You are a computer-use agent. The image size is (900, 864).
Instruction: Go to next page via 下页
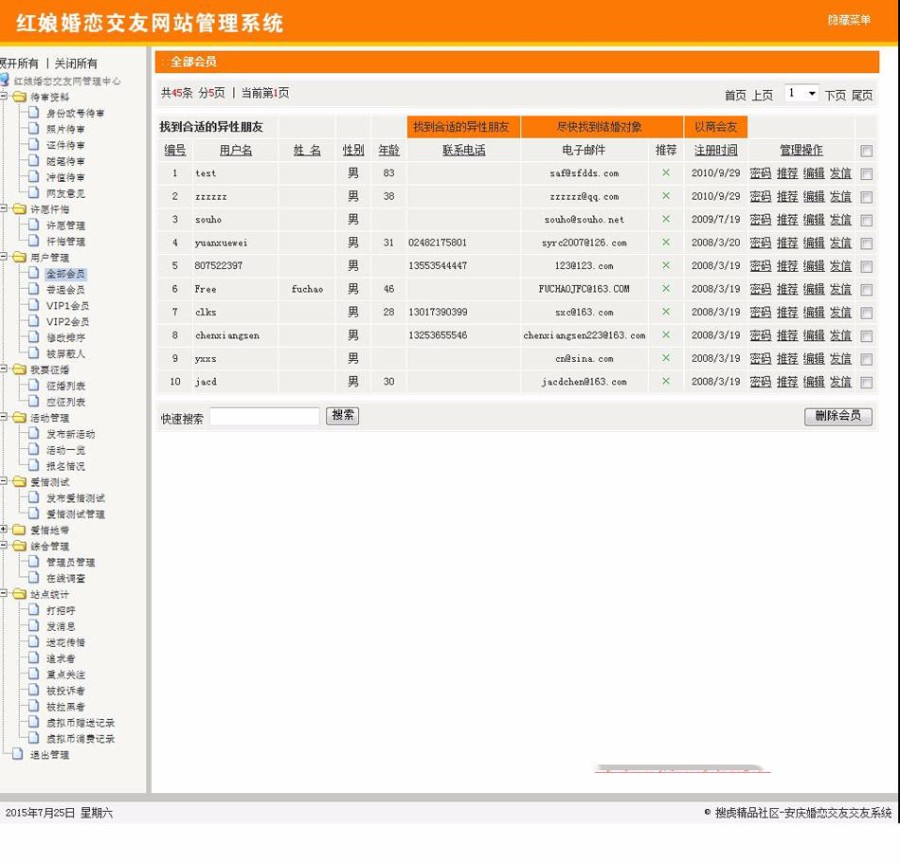(835, 95)
